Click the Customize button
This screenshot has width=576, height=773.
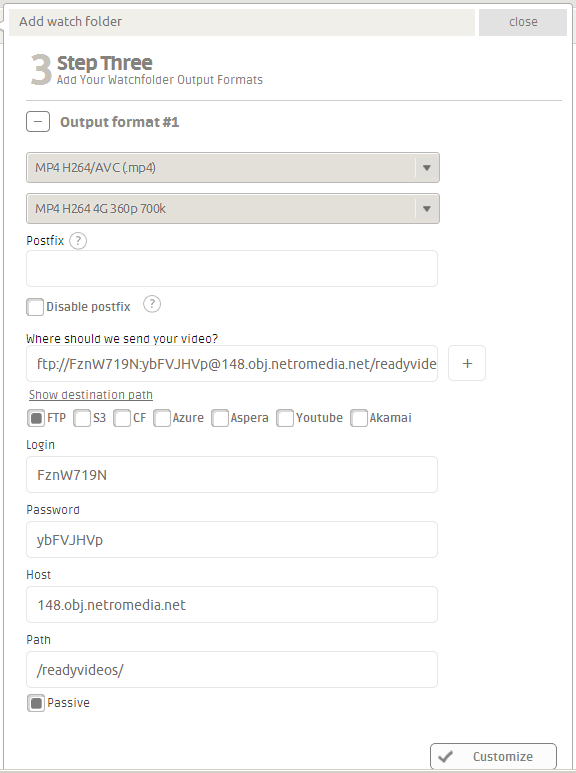pyautogui.click(x=493, y=756)
